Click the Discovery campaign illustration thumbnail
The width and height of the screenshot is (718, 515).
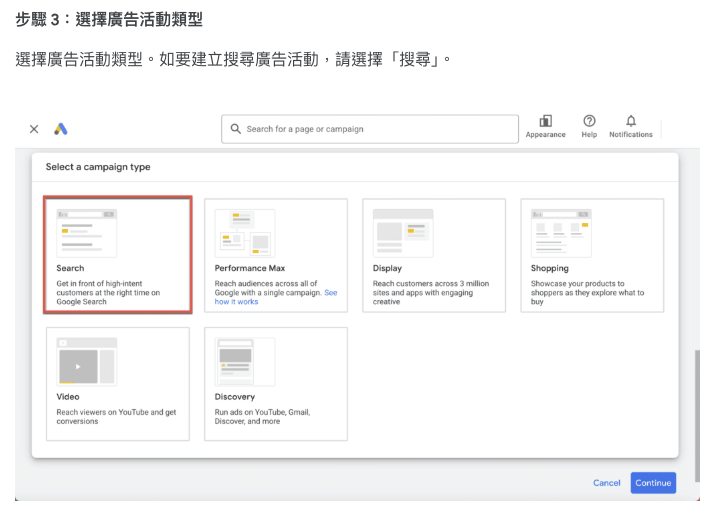245,362
